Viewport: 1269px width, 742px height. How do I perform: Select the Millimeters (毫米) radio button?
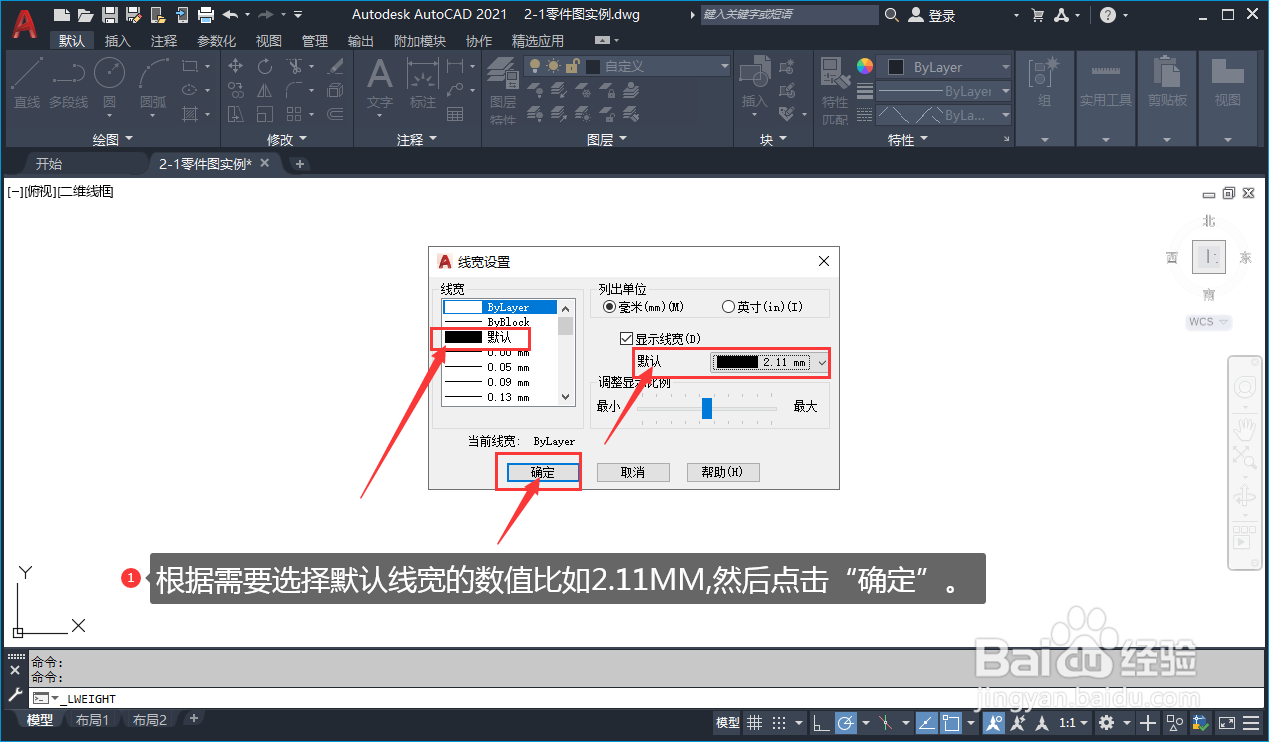tap(610, 307)
